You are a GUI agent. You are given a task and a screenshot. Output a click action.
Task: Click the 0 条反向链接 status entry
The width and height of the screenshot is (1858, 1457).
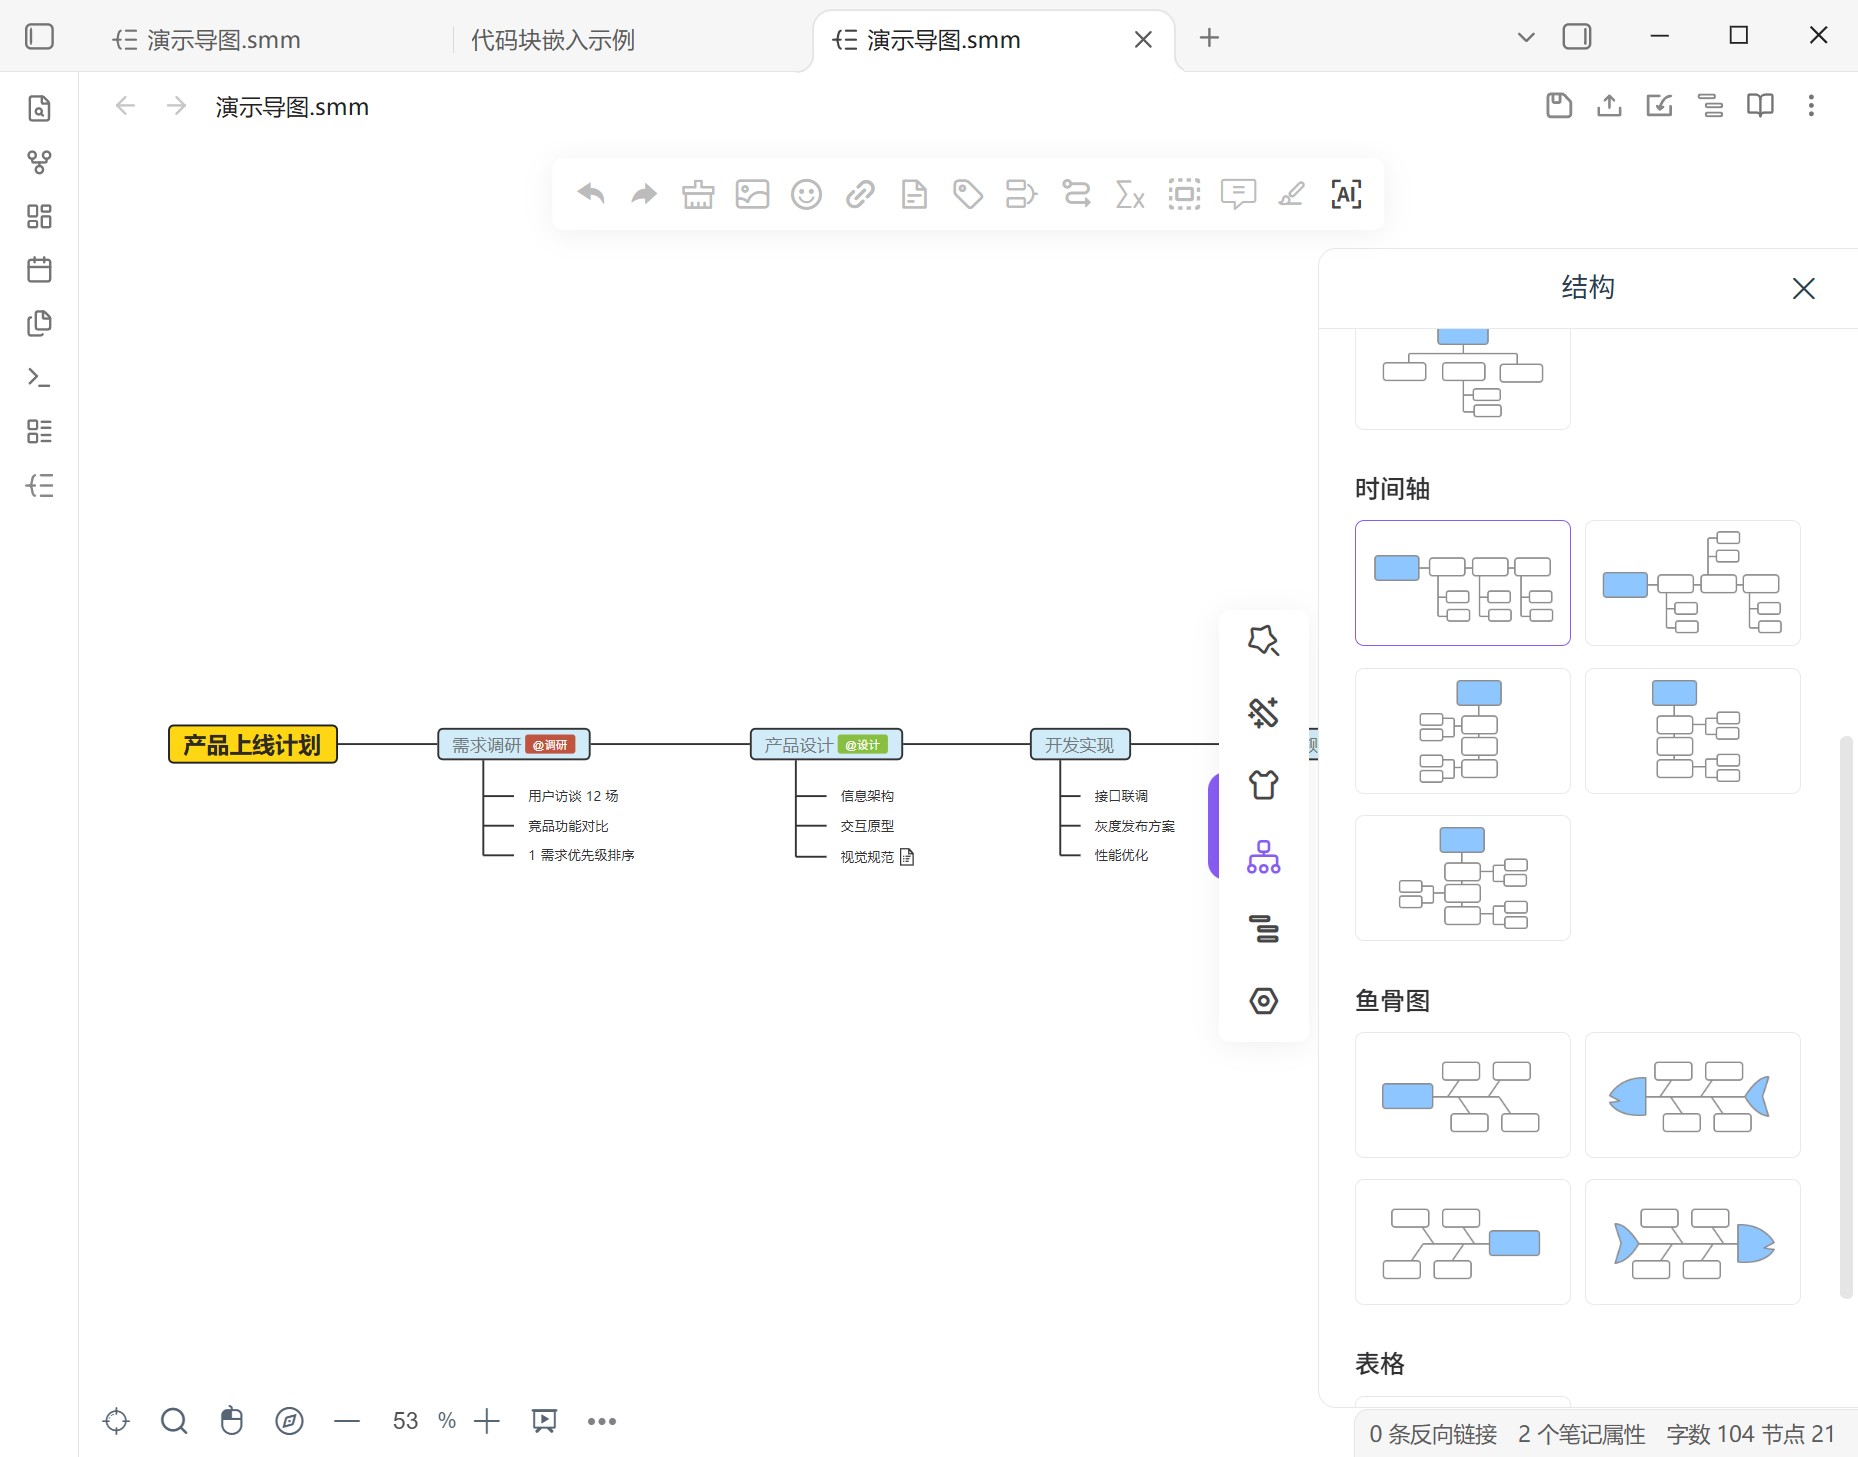click(x=1433, y=1434)
